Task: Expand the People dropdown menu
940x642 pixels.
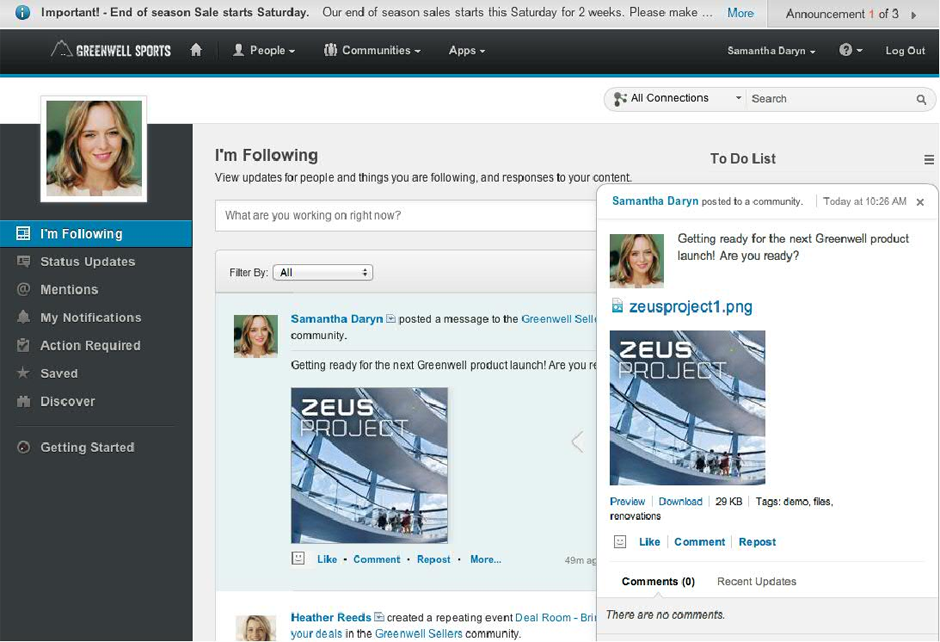Action: coord(264,50)
